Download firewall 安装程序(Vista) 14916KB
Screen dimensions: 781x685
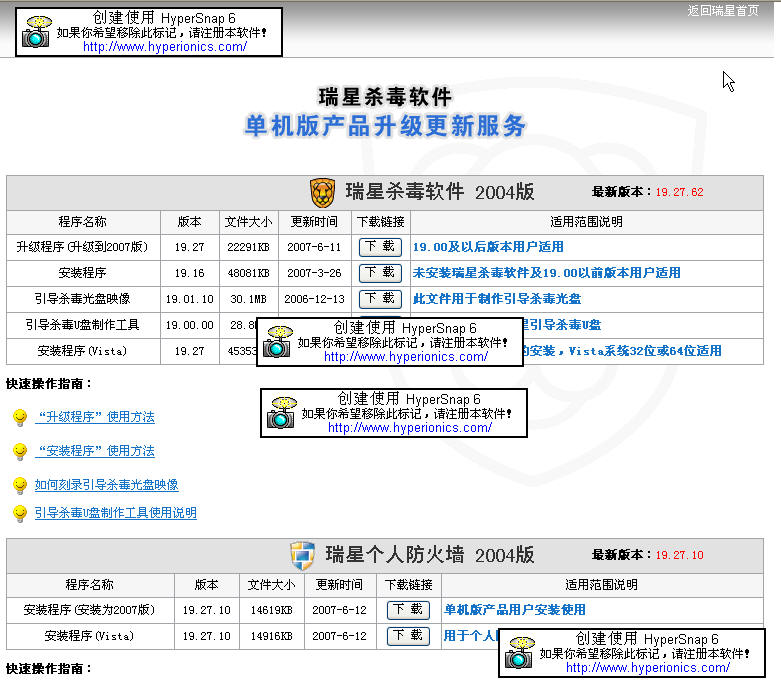click(x=408, y=636)
